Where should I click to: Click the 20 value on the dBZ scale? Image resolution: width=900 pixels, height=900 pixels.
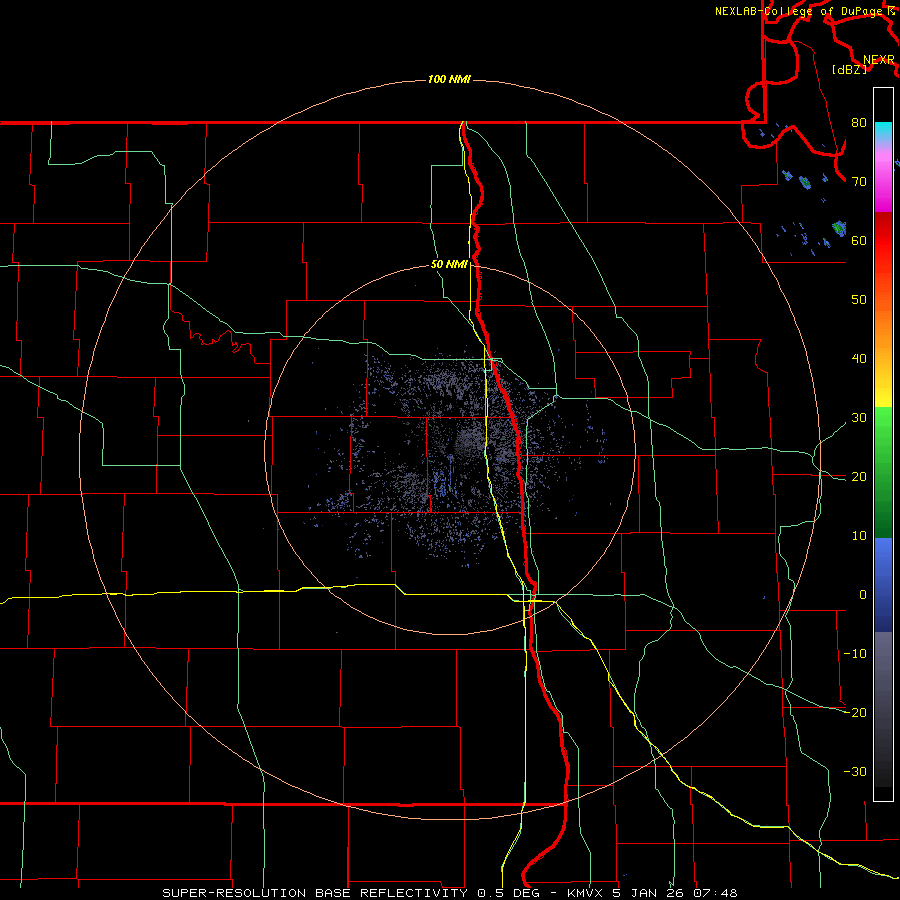(859, 477)
